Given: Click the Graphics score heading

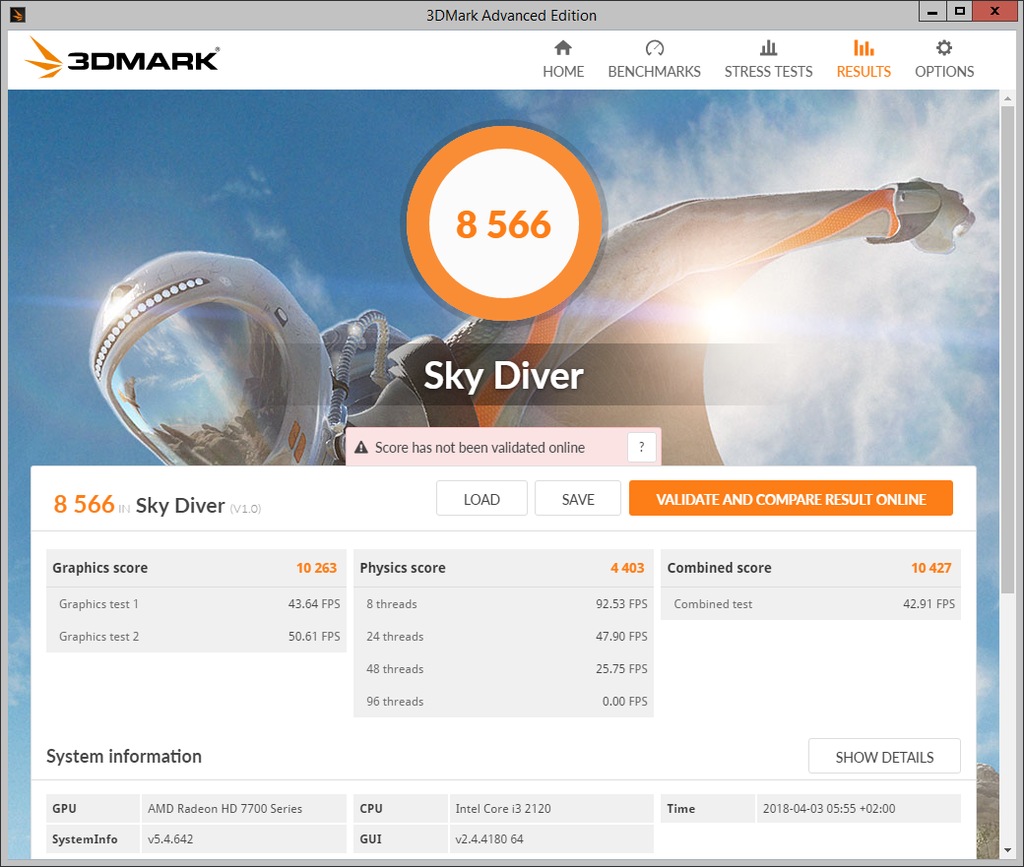Looking at the screenshot, I should [x=100, y=568].
